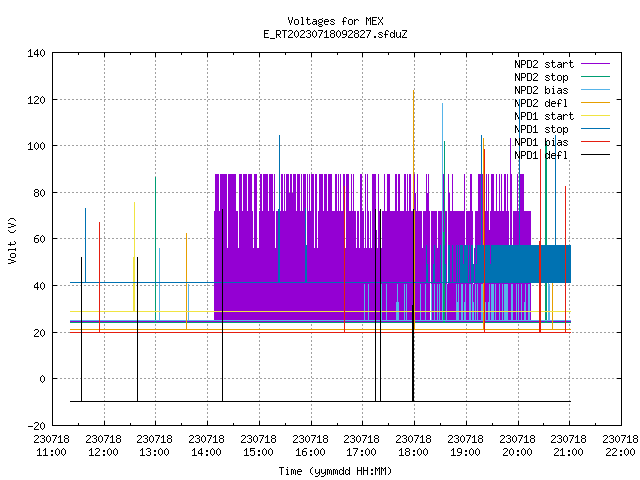Click the 'NPD2 stop' legend label
This screenshot has height=480, width=640.
[x=541, y=77]
